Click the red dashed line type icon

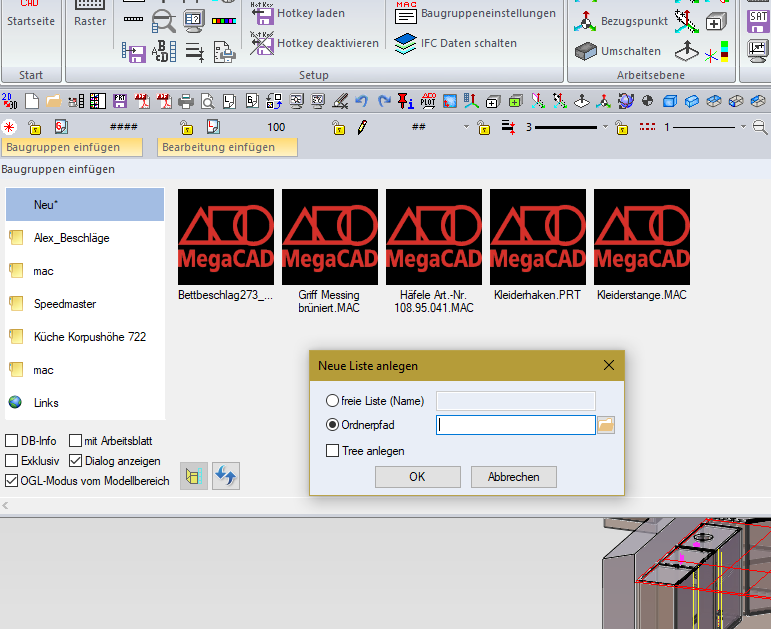pos(647,127)
